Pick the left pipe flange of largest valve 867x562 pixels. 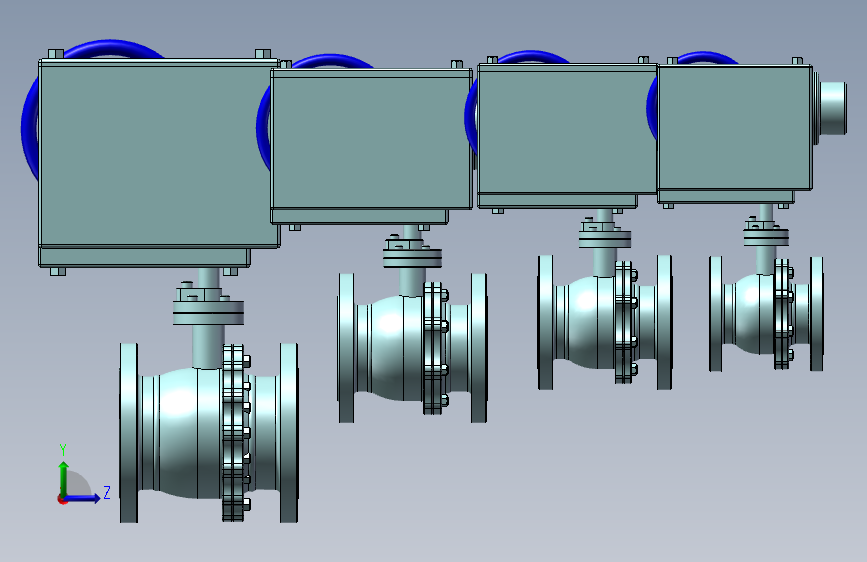pyautogui.click(x=129, y=433)
